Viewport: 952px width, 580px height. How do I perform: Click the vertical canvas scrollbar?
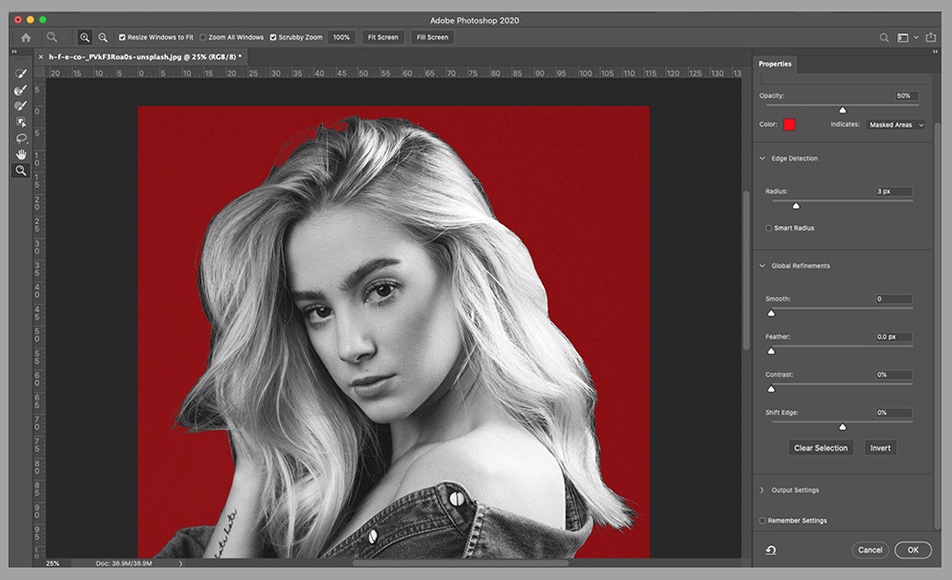coord(746,270)
